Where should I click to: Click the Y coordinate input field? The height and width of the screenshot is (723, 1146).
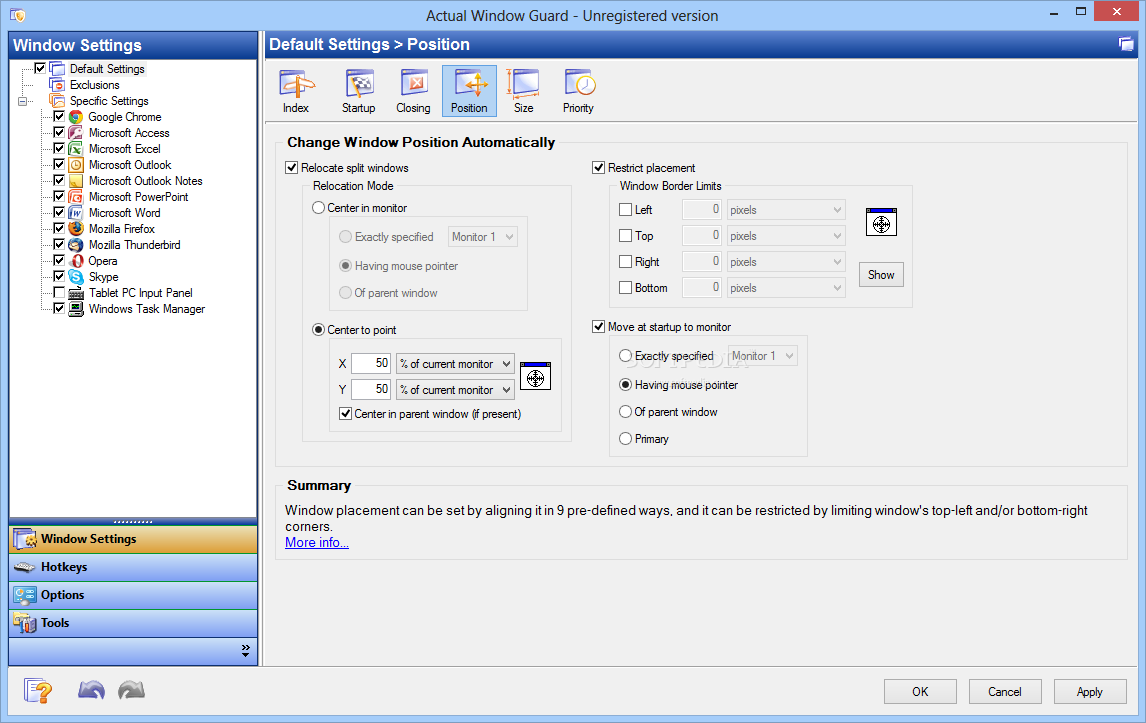(x=371, y=390)
